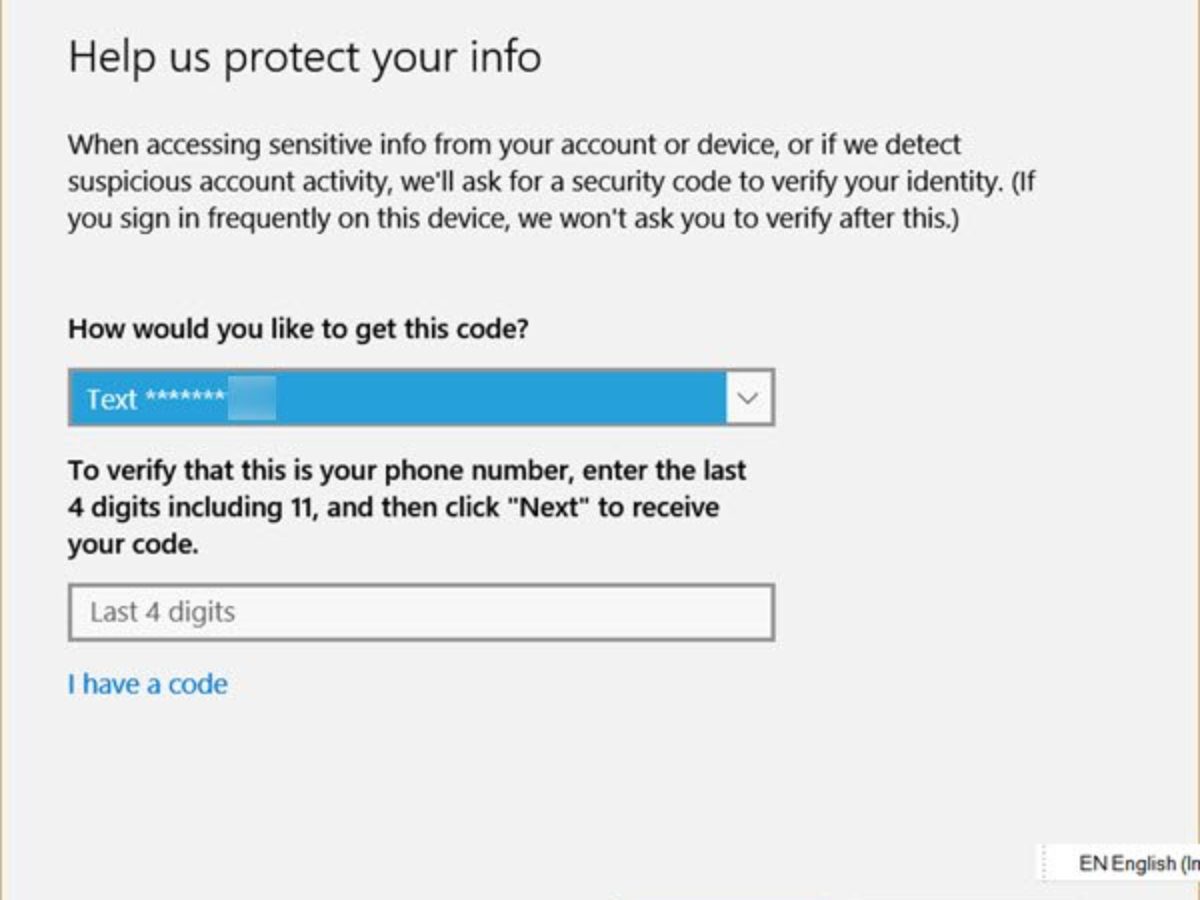This screenshot has height=900, width=1200.
Task: Click the "How would you like to get this code?" label
Action: [298, 329]
